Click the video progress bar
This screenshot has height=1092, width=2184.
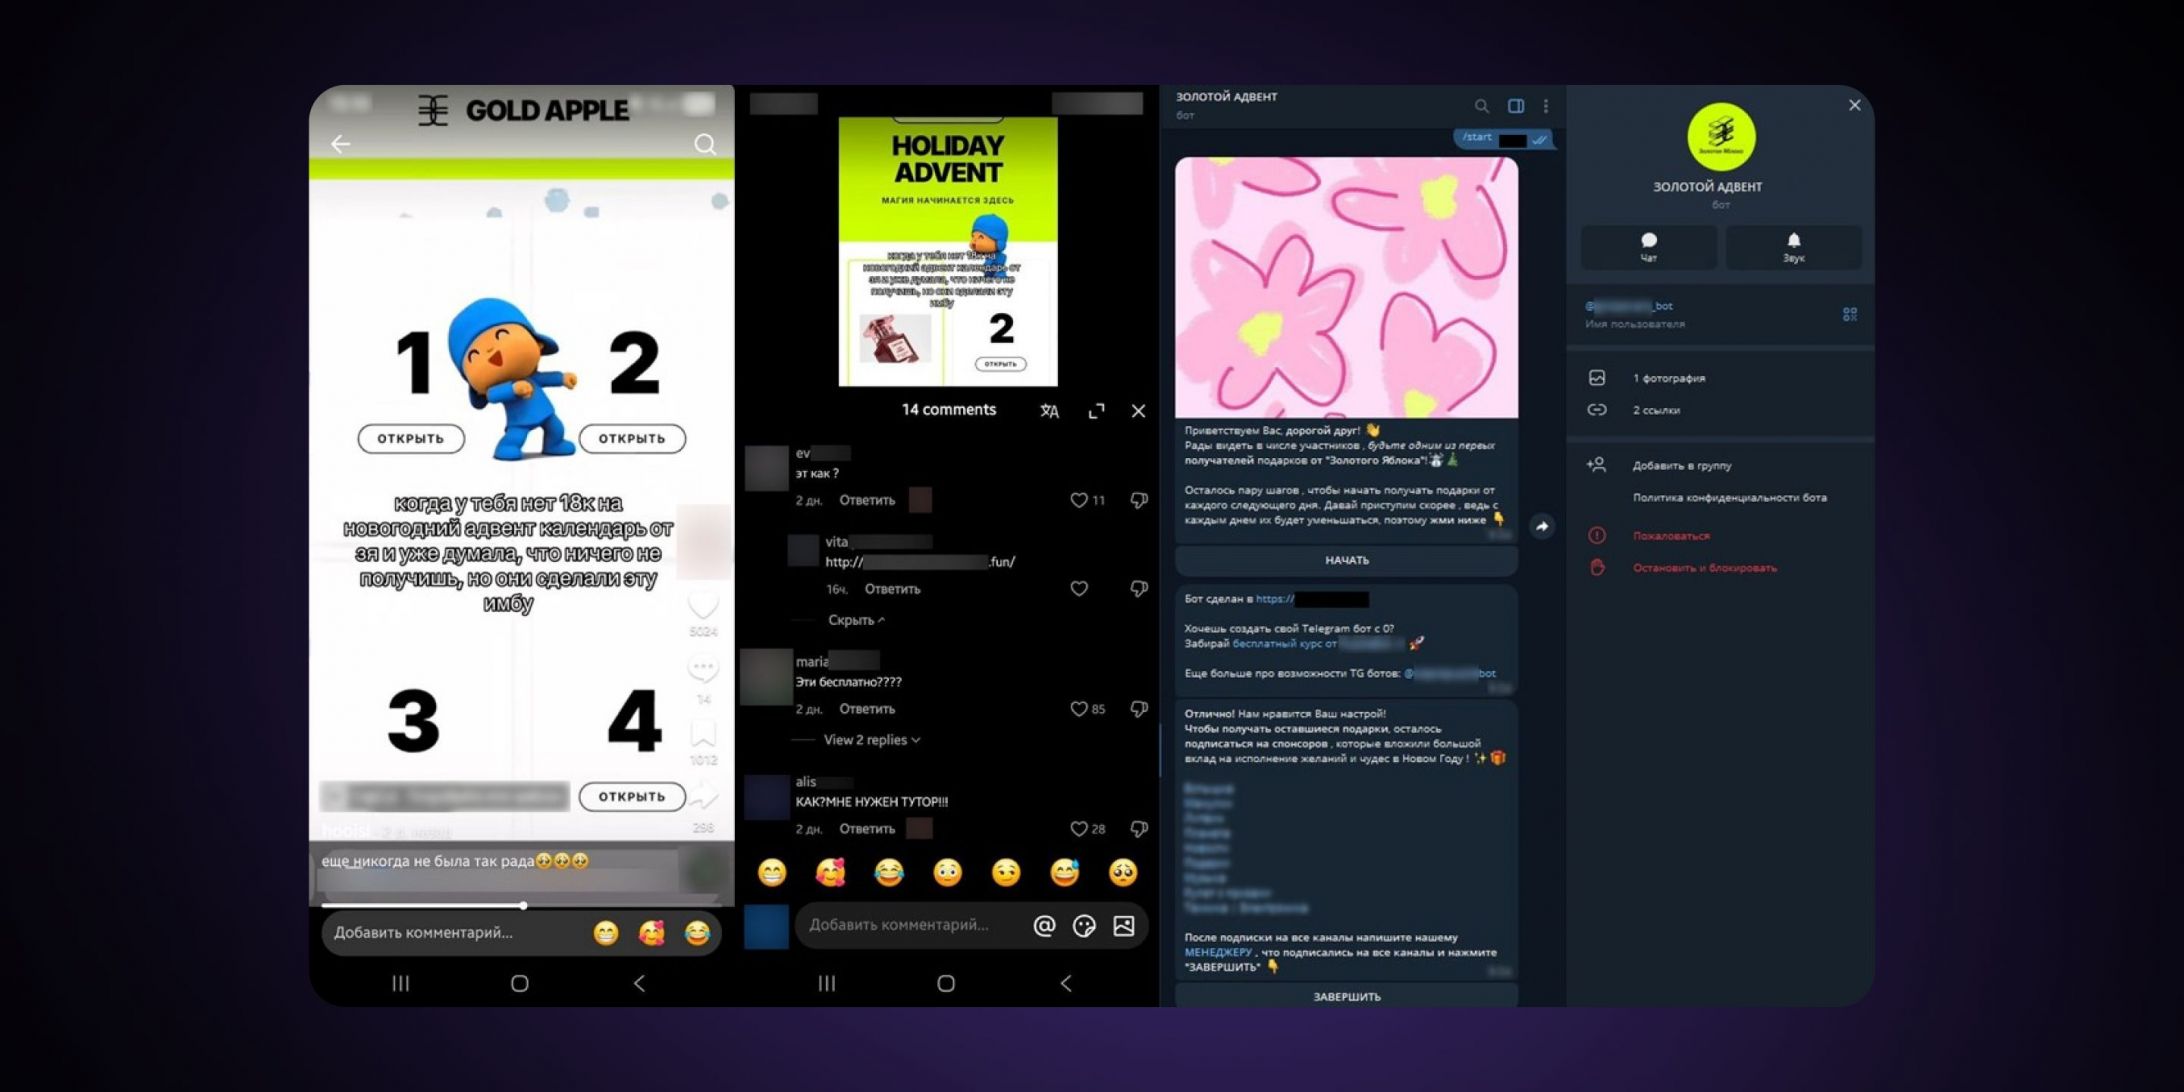pos(520,905)
